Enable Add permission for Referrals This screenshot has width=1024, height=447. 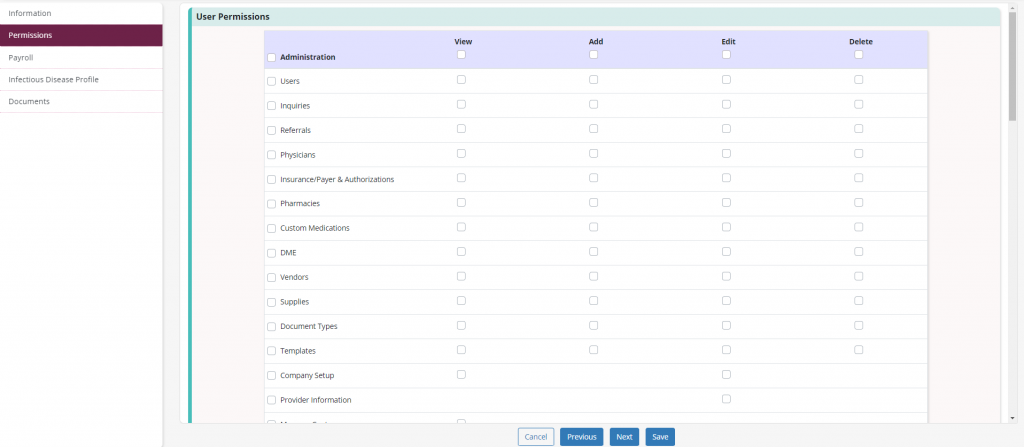tap(593, 129)
